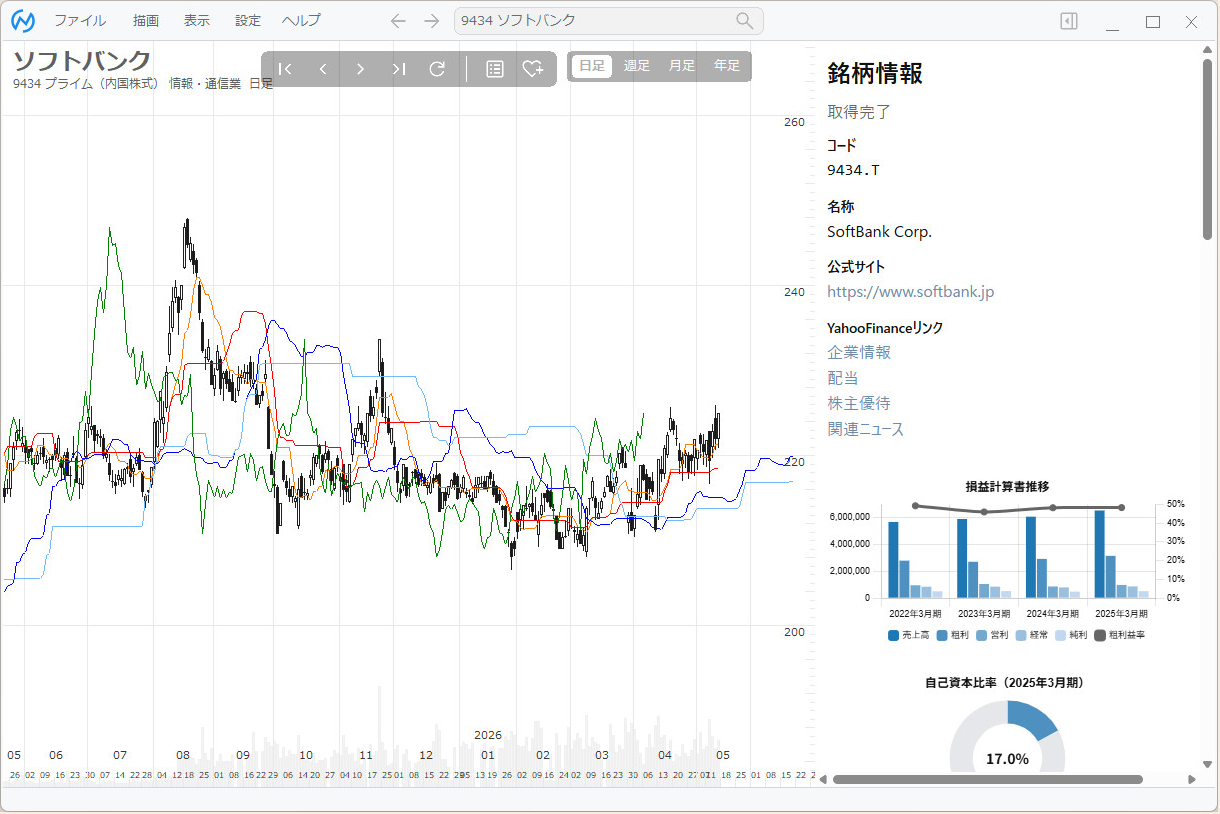Jump to first stock button
The width and height of the screenshot is (1220, 814).
pyautogui.click(x=285, y=69)
